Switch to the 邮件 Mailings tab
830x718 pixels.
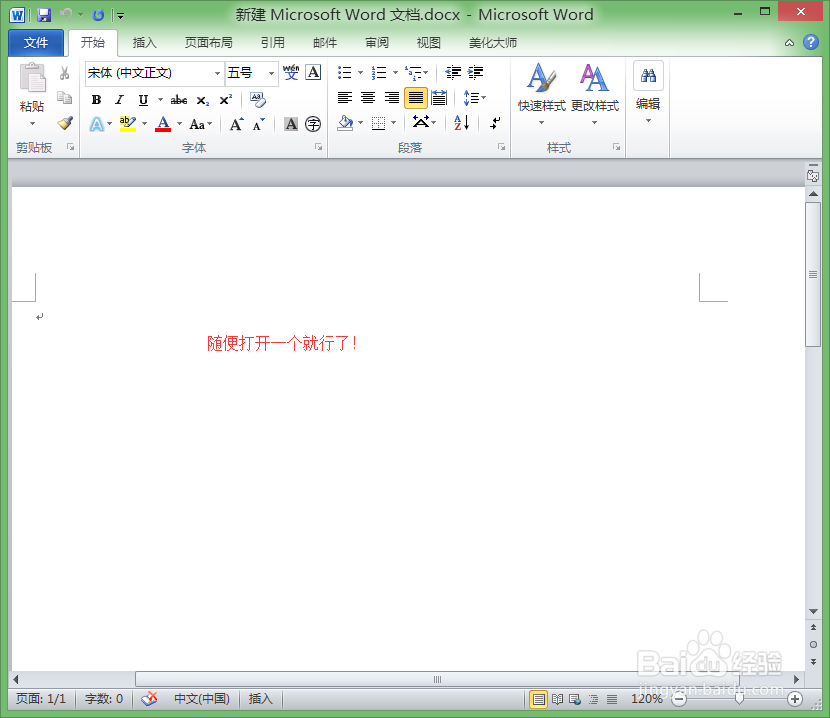pyautogui.click(x=325, y=42)
